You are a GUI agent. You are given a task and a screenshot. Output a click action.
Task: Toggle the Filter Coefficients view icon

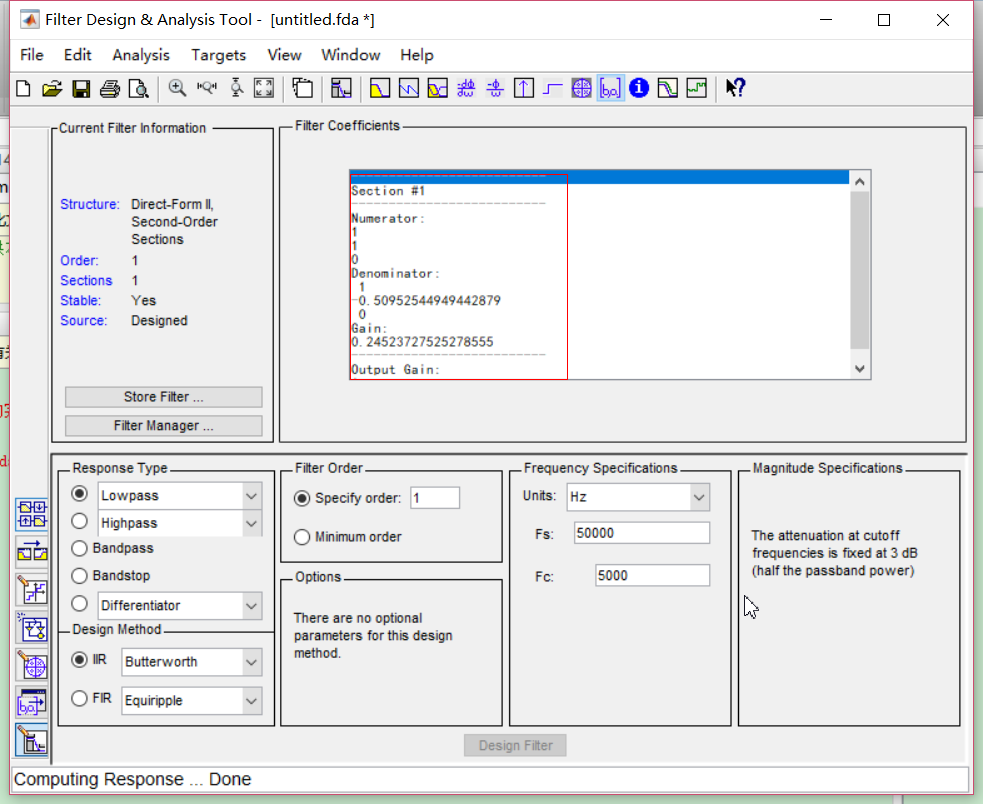(611, 88)
